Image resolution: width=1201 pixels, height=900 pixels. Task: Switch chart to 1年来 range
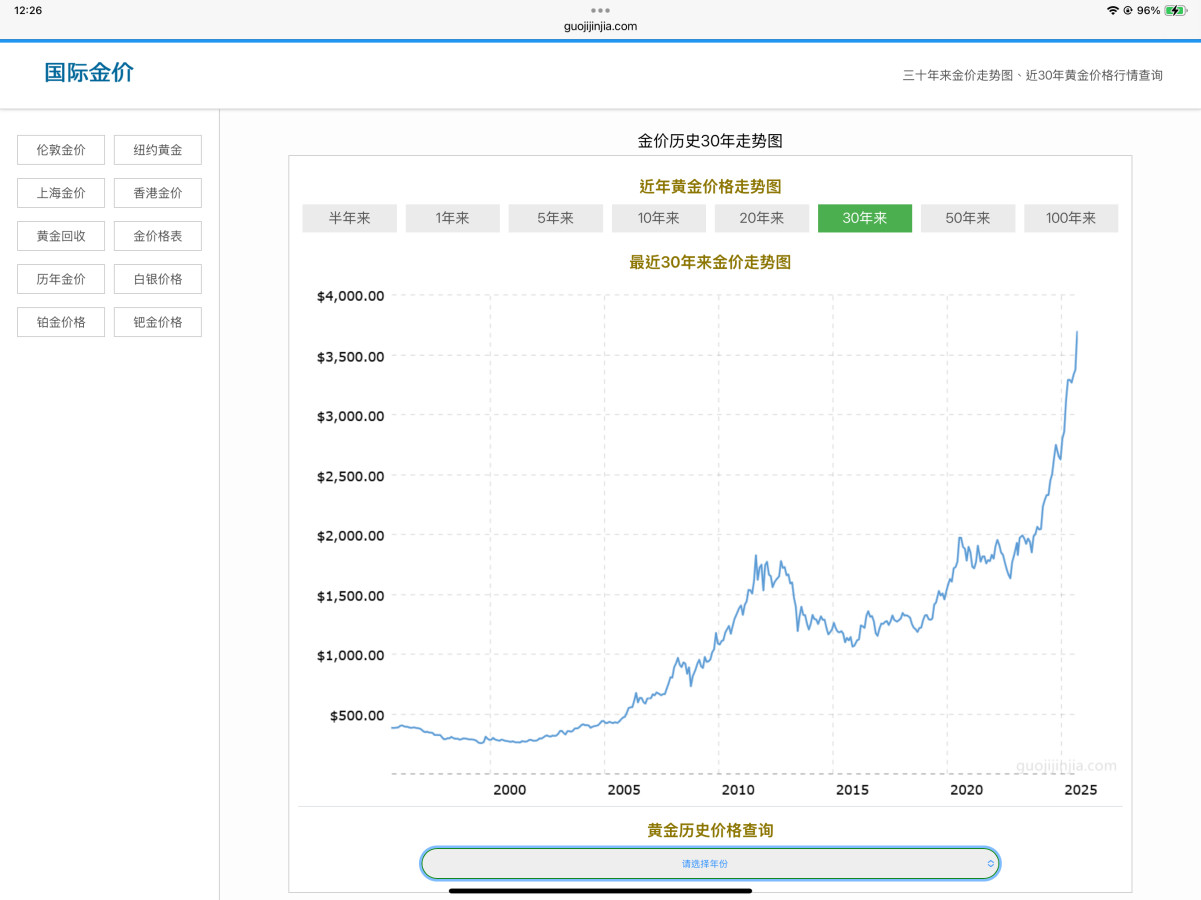452,218
